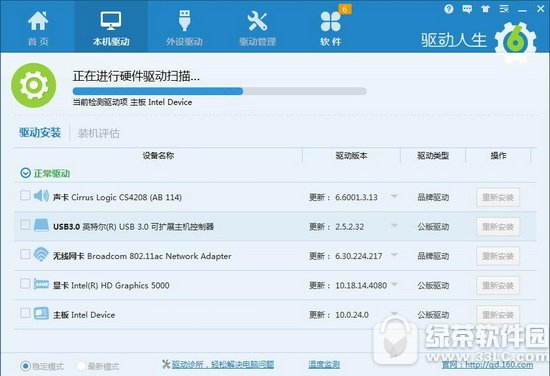Click the hardware scan progress bar
The height and width of the screenshot is (376, 550).
point(220,92)
